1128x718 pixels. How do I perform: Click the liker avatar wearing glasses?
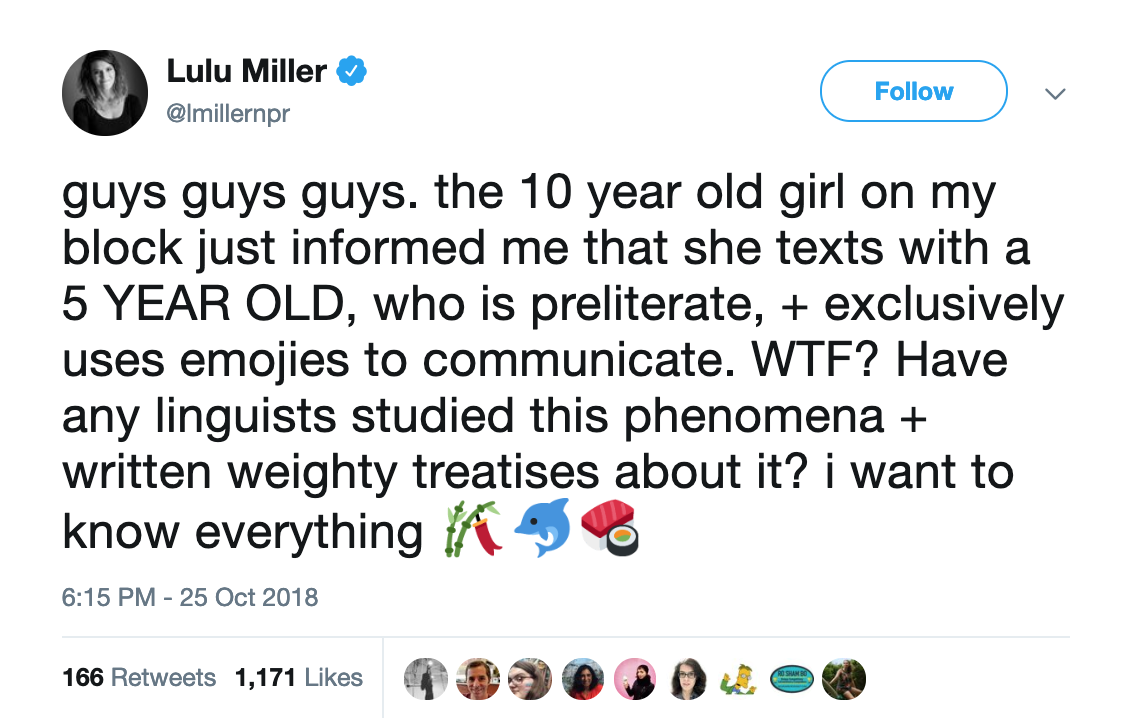[688, 677]
